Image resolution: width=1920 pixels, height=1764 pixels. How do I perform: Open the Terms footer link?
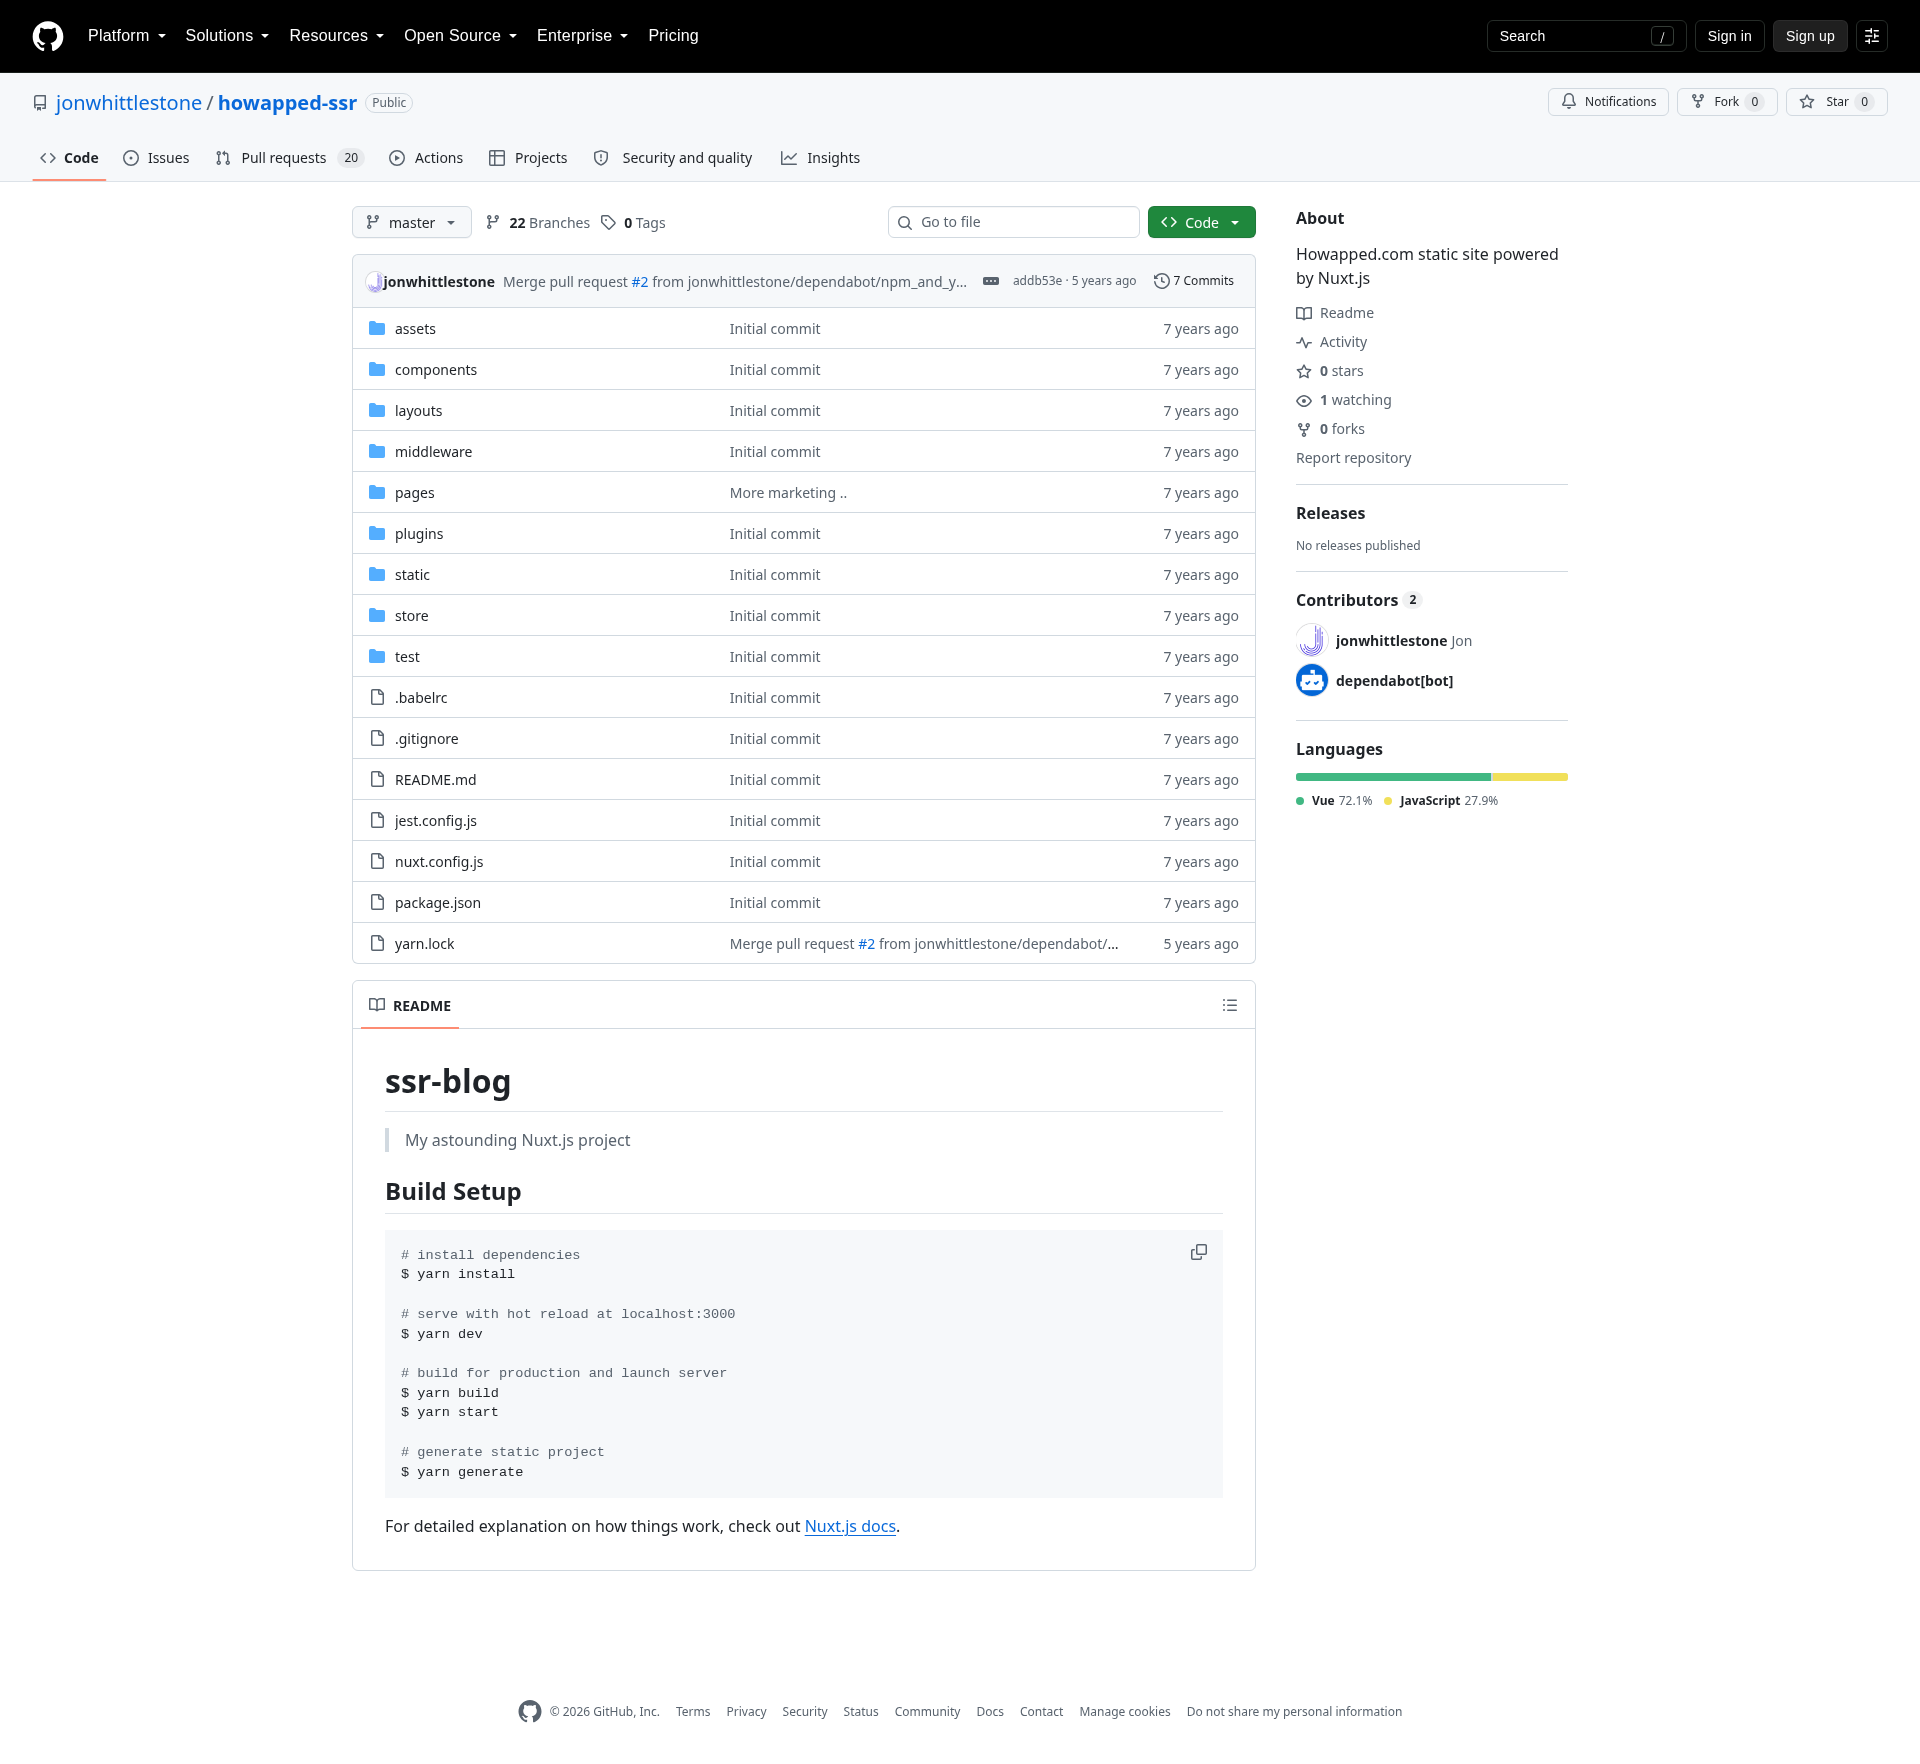pos(693,1712)
